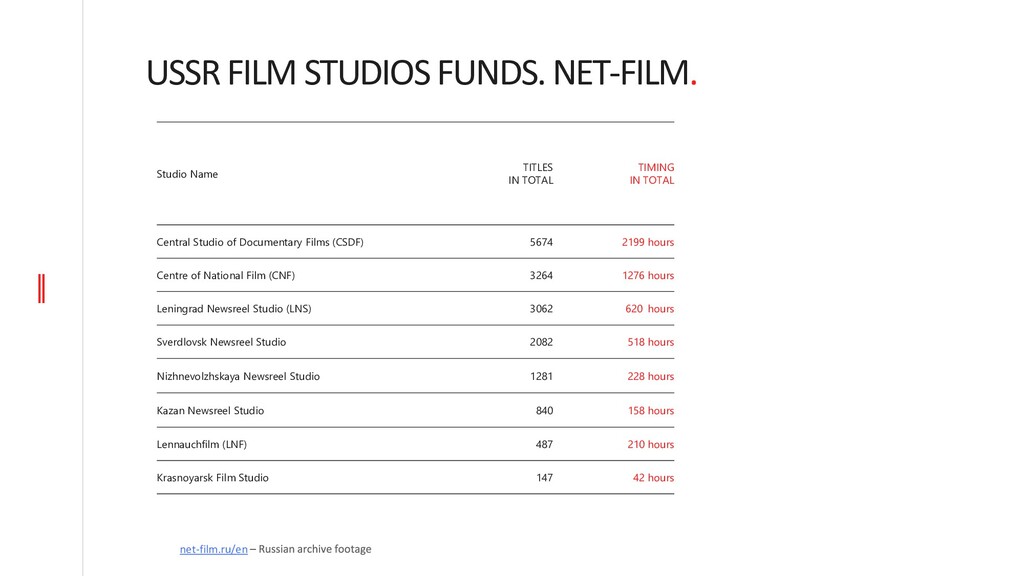Select the slide title USSR FILM STUDIOS FUNDS
The height and width of the screenshot is (576, 1024).
pyautogui.click(x=345, y=72)
